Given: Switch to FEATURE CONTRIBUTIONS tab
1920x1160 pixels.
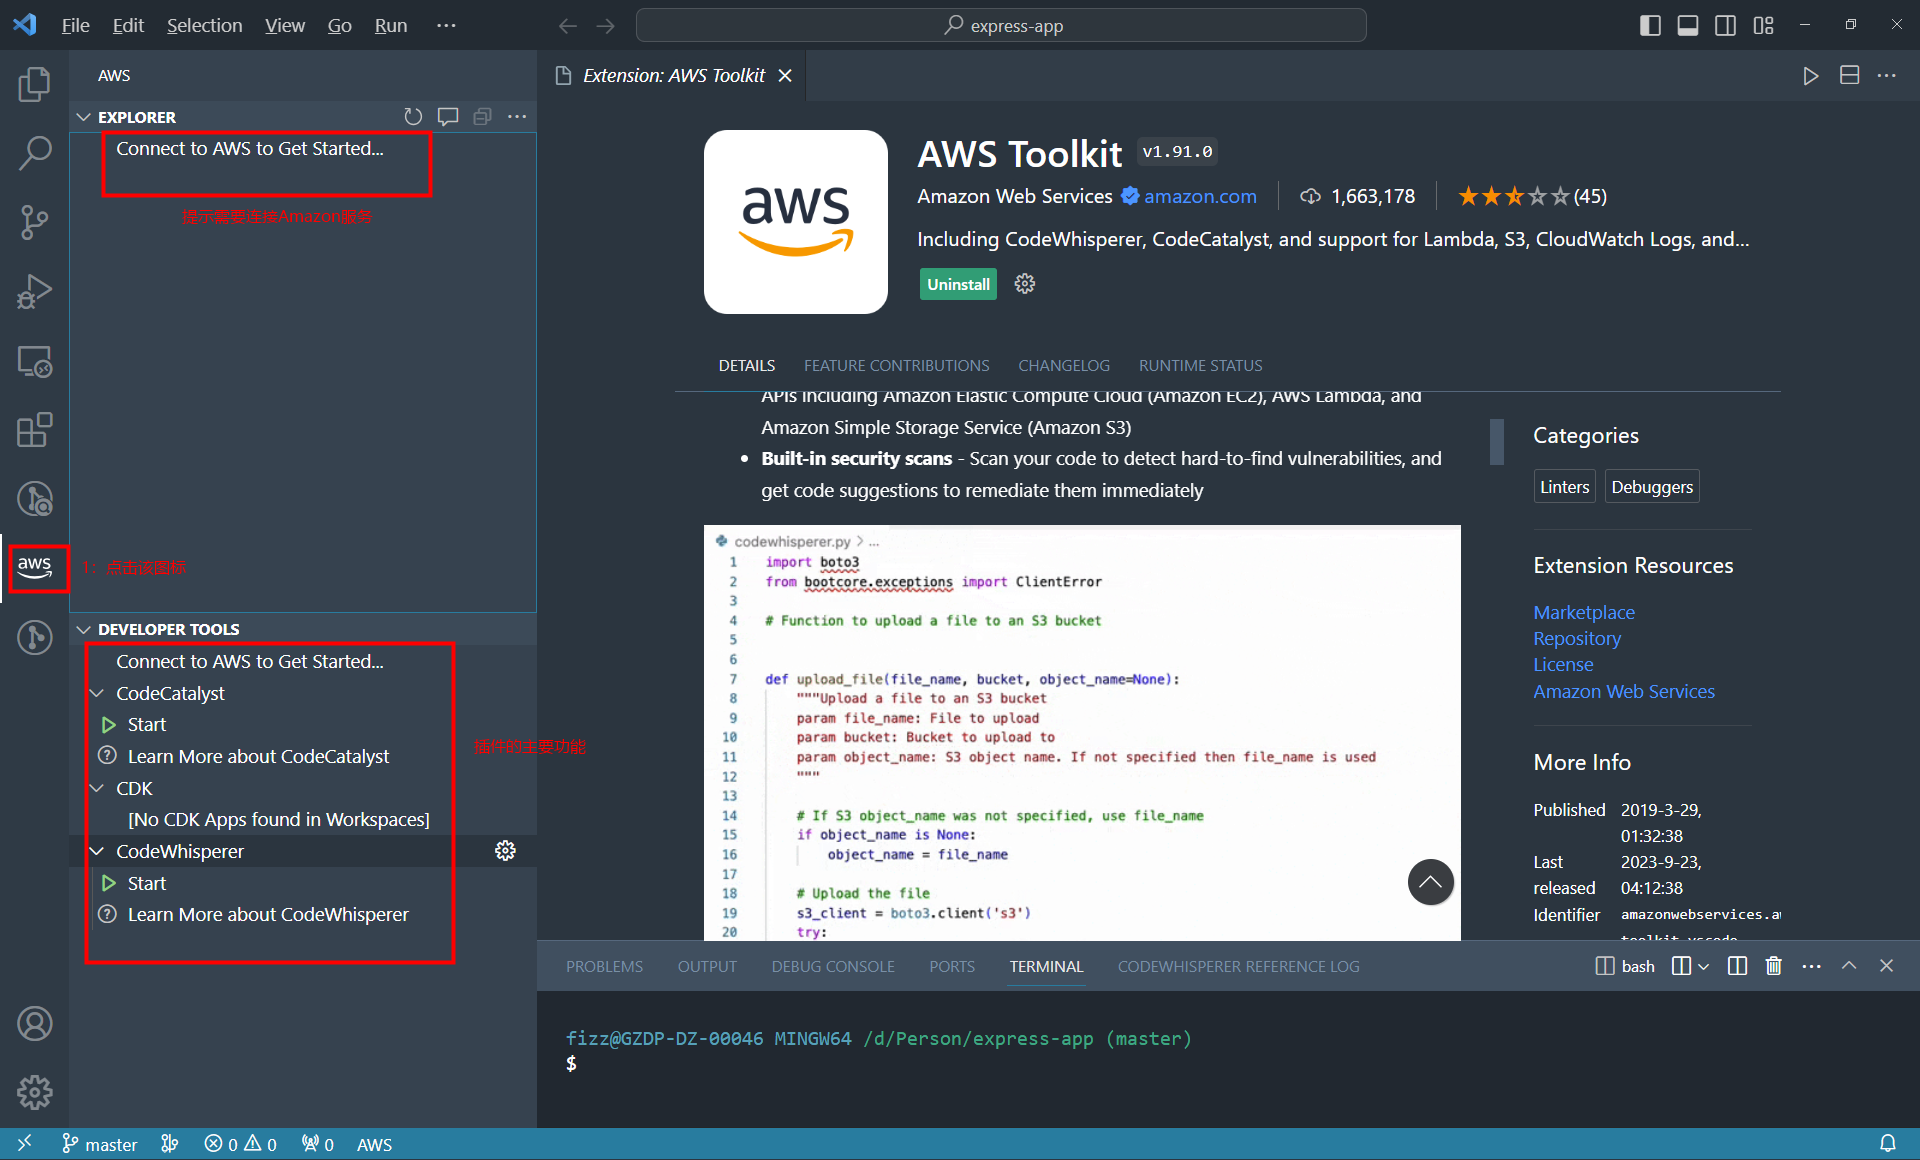Looking at the screenshot, I should 896,366.
